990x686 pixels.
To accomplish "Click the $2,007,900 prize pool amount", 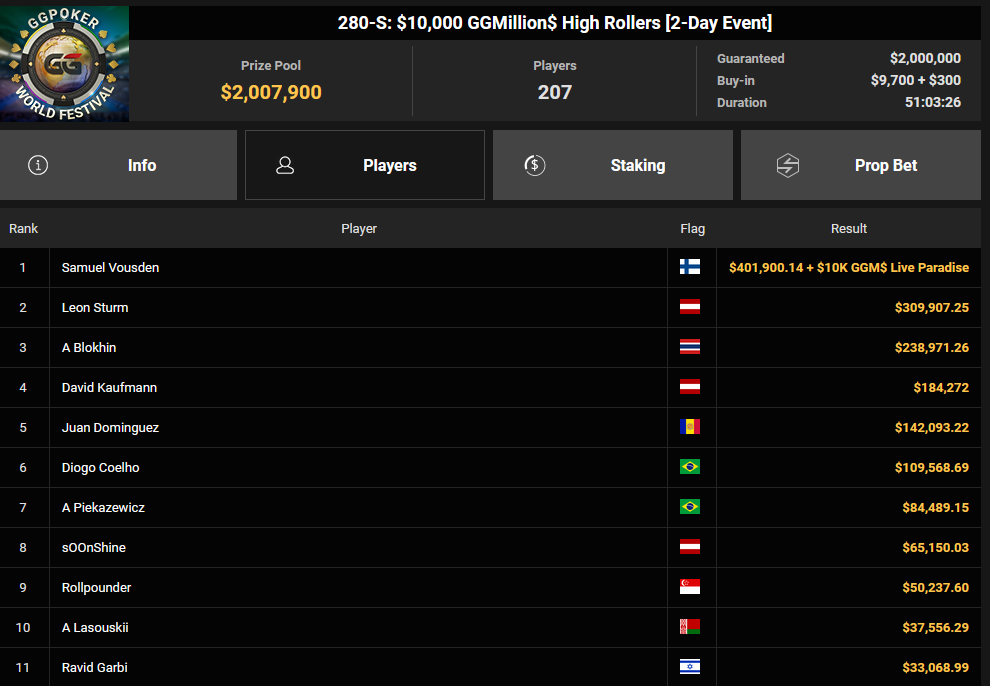I will click(271, 92).
